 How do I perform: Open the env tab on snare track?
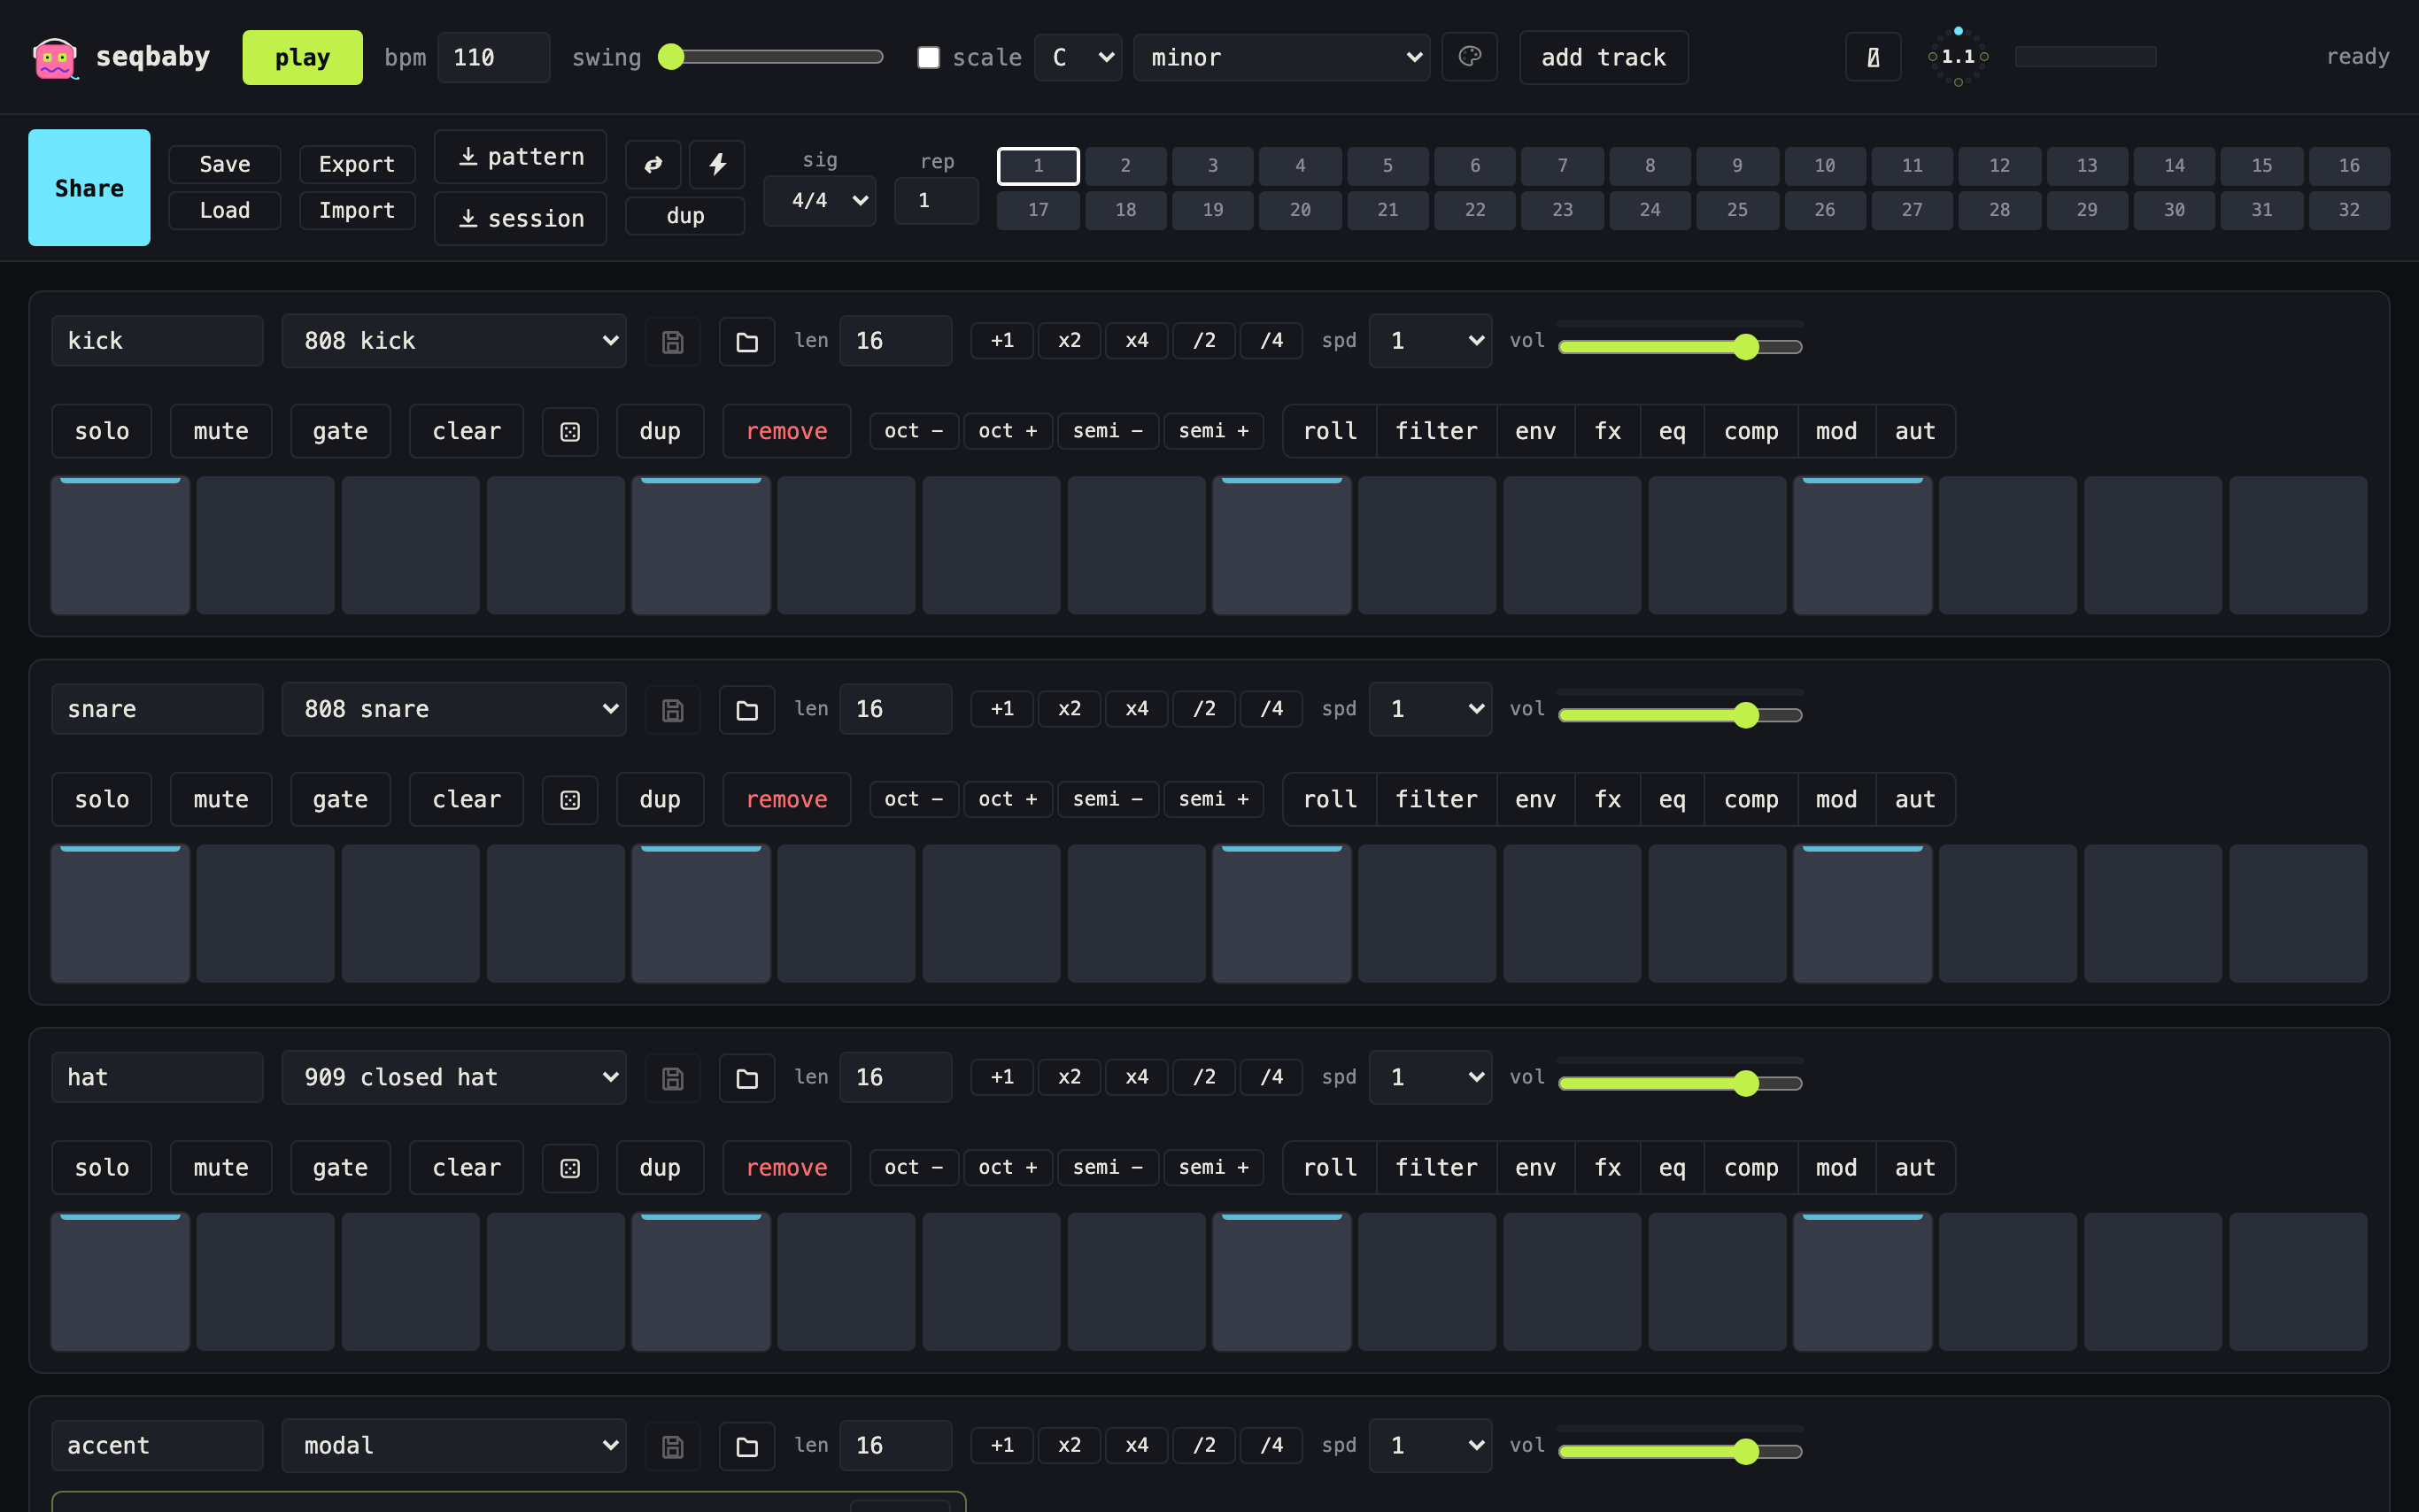tap(1535, 799)
